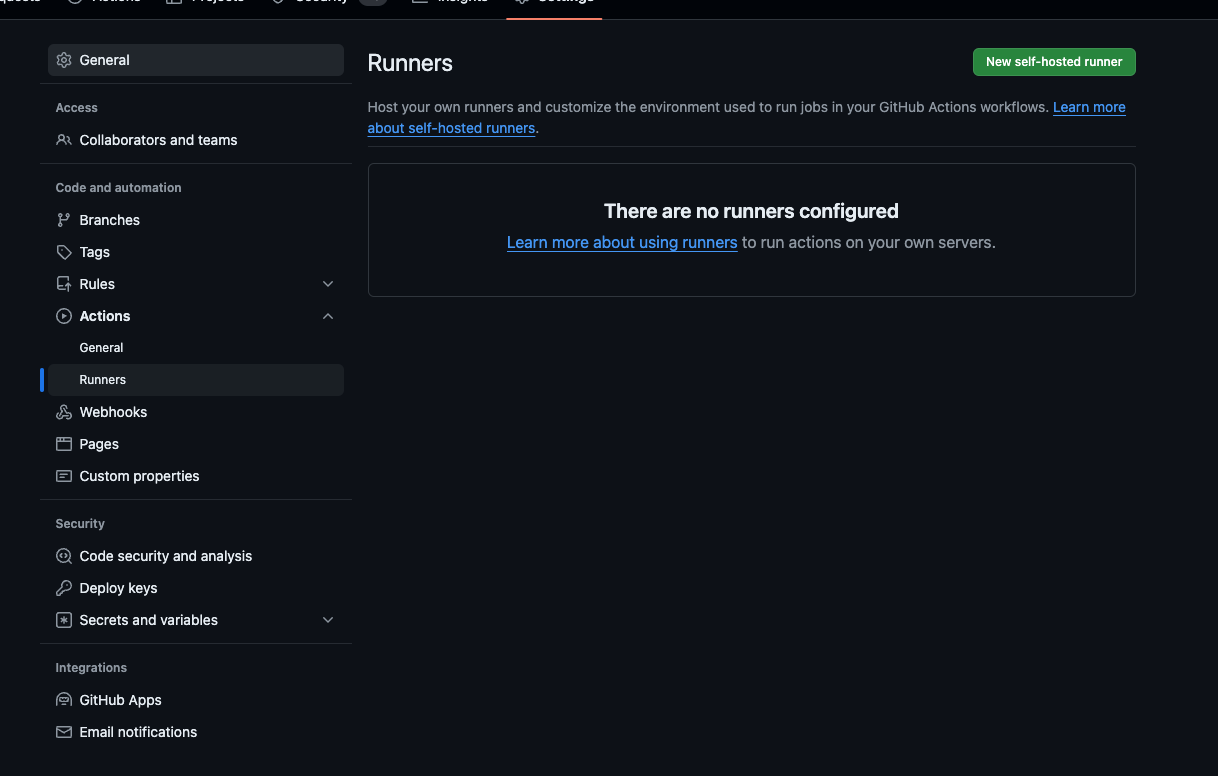Open Deploy keys settings
Viewport: 1218px width, 776px height.
pyautogui.click(x=196, y=588)
